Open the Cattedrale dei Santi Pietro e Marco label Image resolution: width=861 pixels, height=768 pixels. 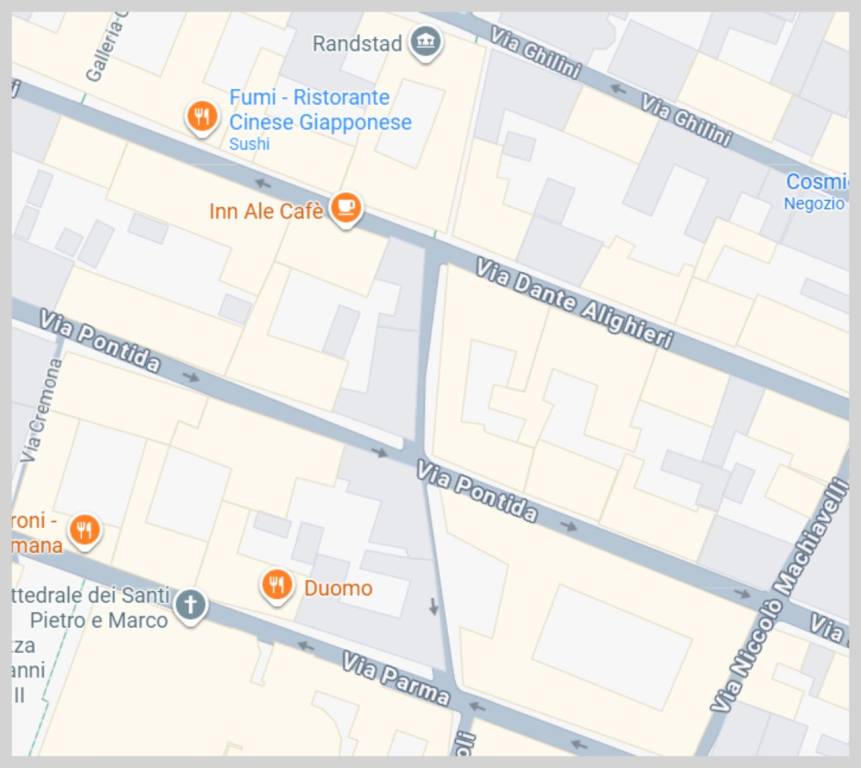[91, 608]
